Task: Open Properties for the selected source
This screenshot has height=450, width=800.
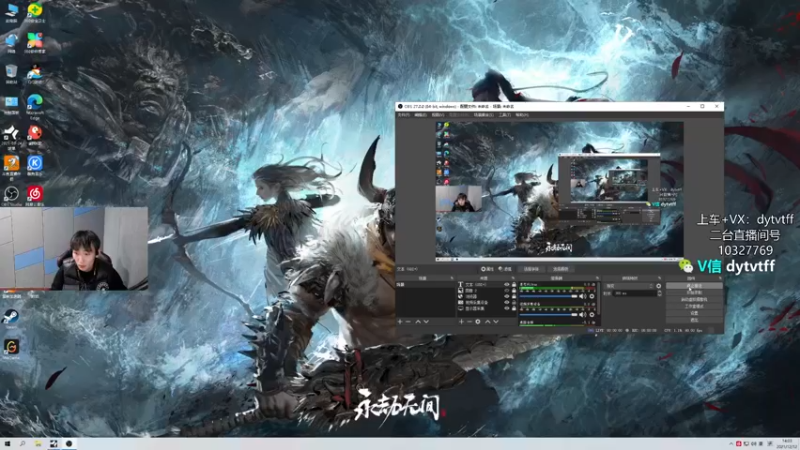Action: 487,269
